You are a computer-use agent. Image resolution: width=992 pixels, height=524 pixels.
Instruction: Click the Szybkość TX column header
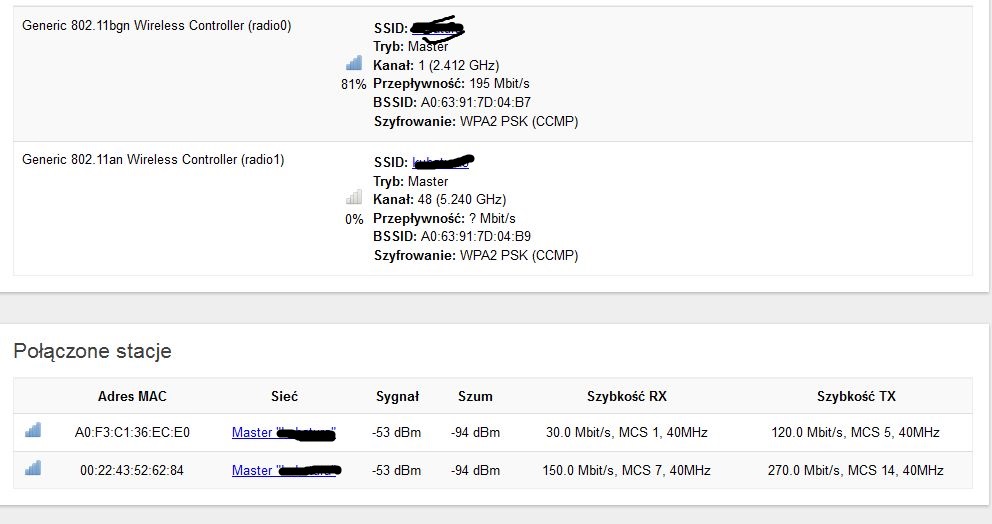(856, 396)
